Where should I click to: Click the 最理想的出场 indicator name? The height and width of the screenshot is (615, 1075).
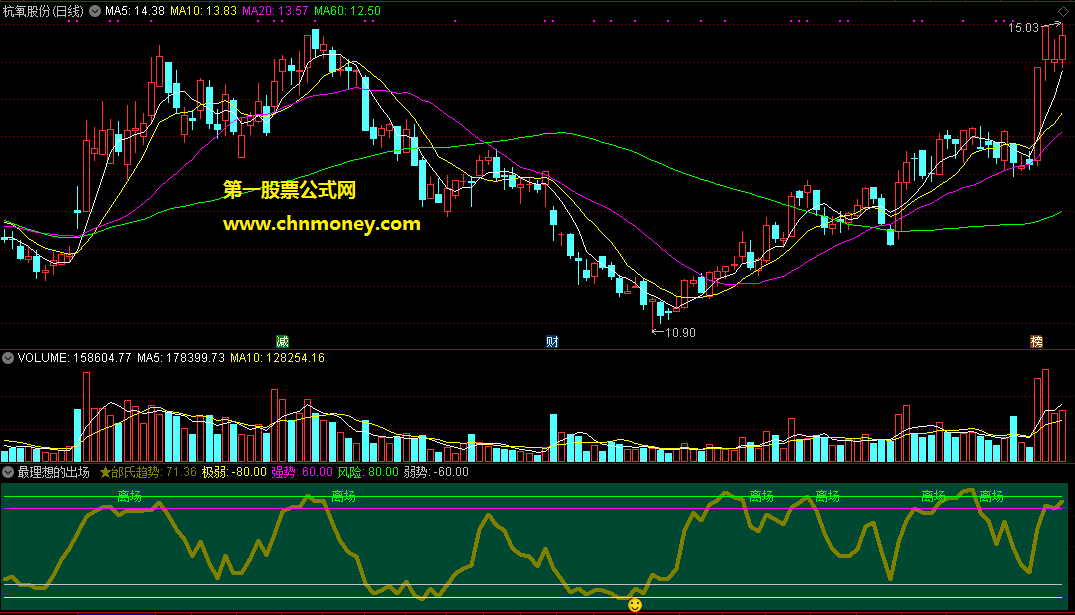[x=53, y=472]
